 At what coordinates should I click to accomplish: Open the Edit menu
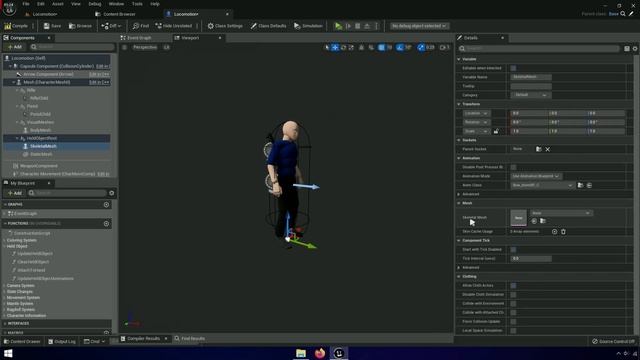(41, 4)
